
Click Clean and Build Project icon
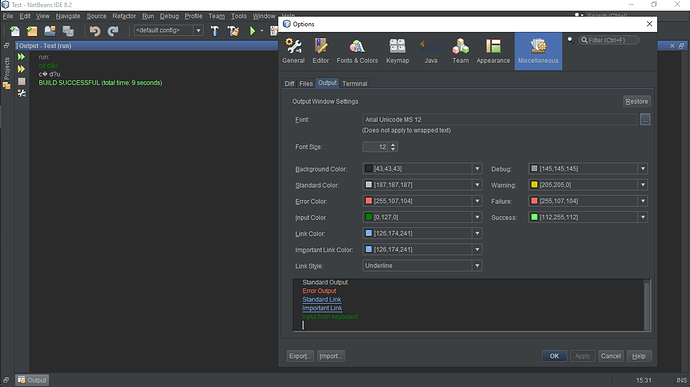click(233, 31)
